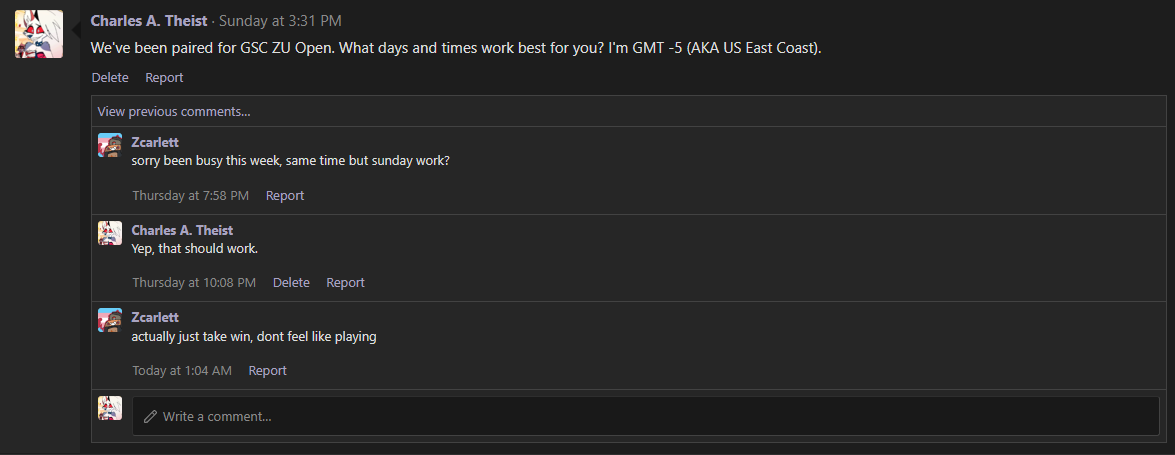Open Zcarlett's username on the 'sunday work?' comment
The height and width of the screenshot is (455, 1175).
[155, 142]
